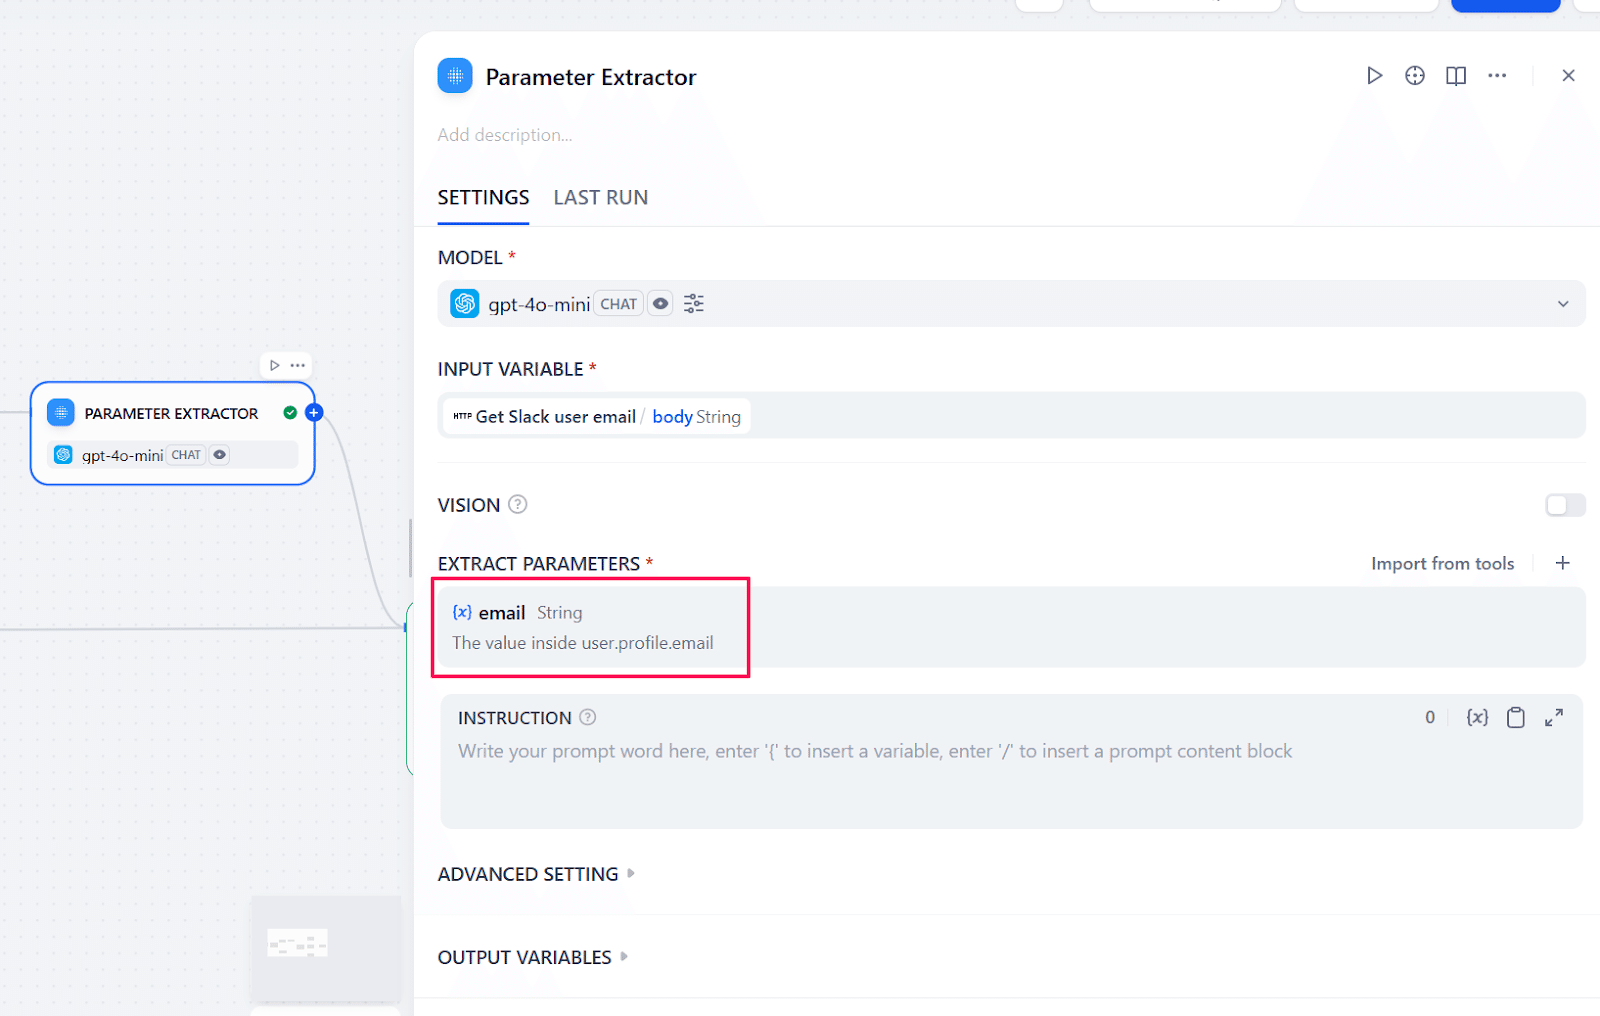Click Import from tools link
Viewport: 1600px width, 1016px height.
click(1442, 564)
